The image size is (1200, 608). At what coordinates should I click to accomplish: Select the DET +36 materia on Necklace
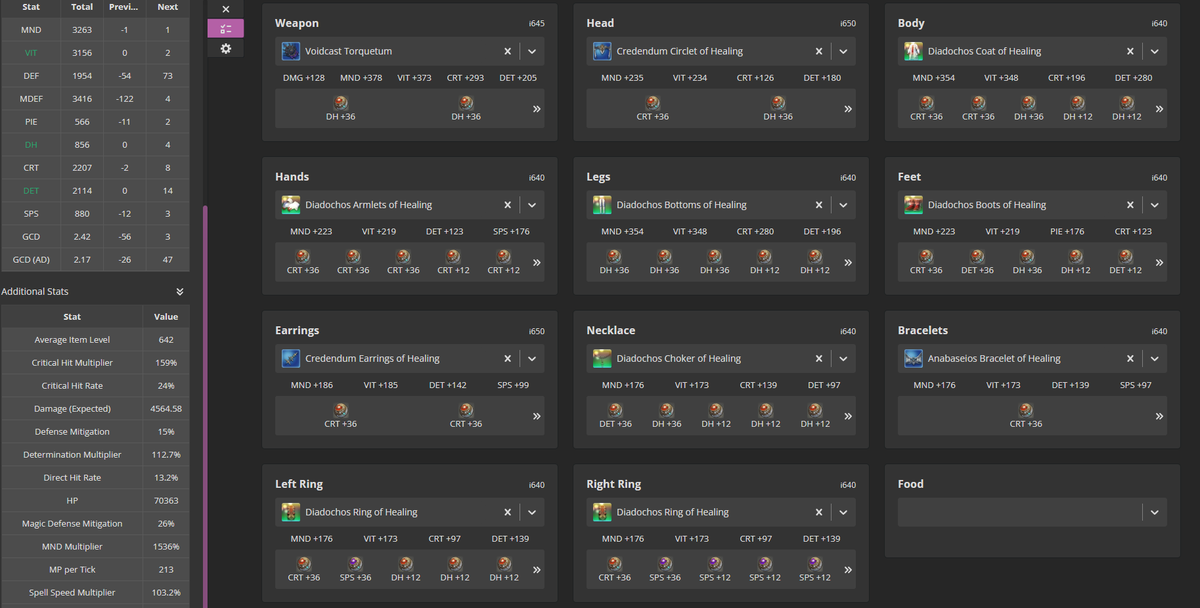(x=615, y=416)
